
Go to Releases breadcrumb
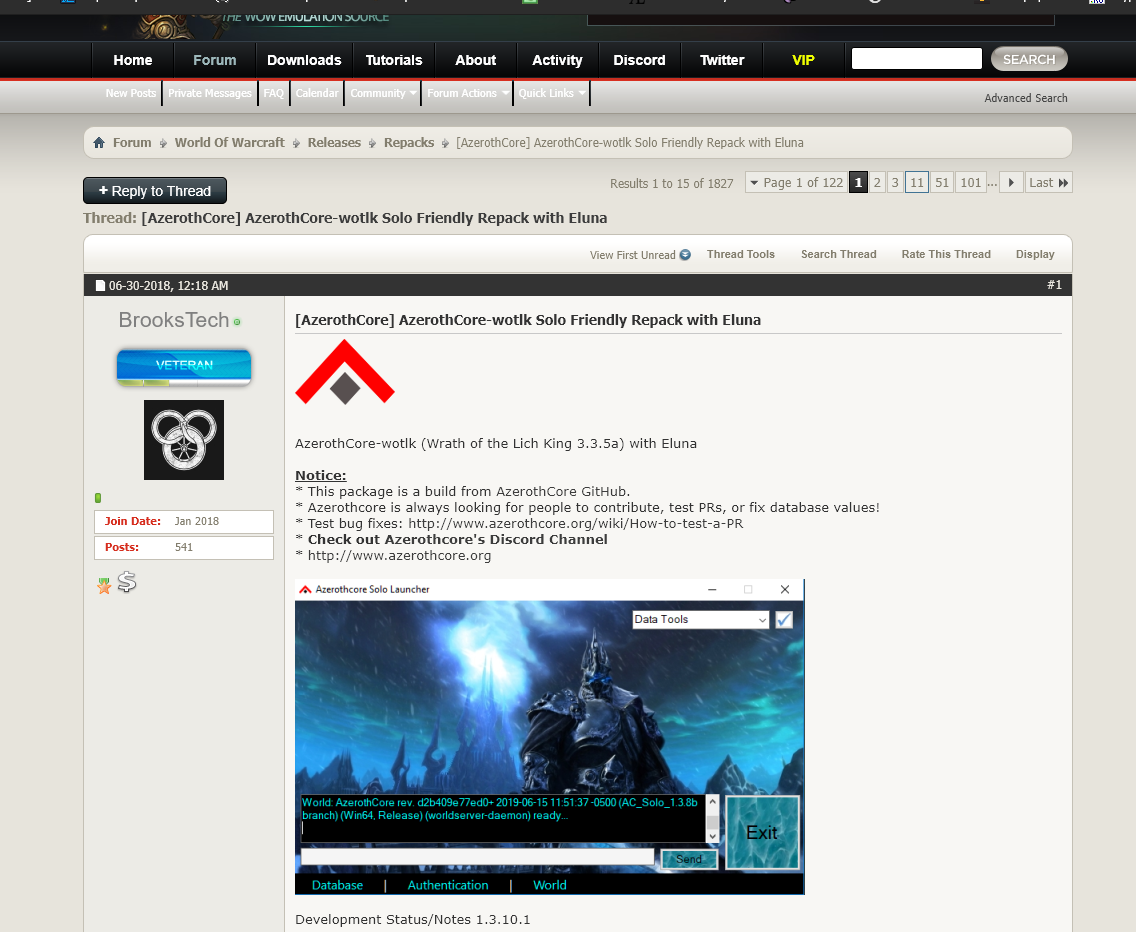[x=334, y=143]
